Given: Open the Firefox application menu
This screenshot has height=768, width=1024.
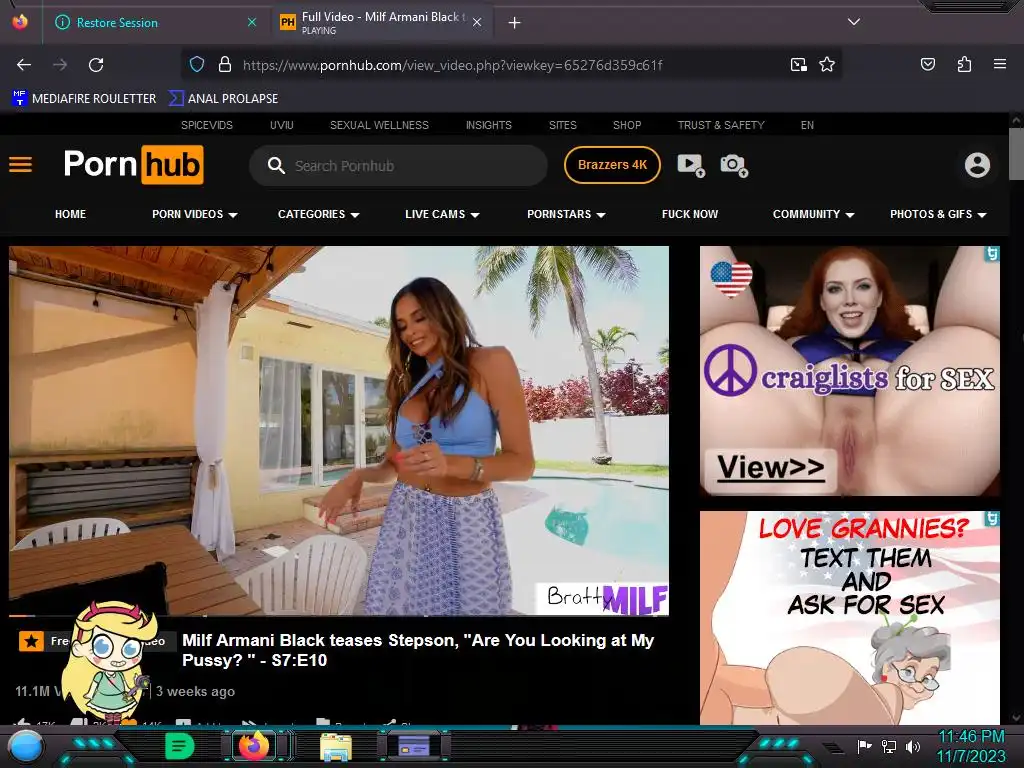Looking at the screenshot, I should click(1000, 64).
